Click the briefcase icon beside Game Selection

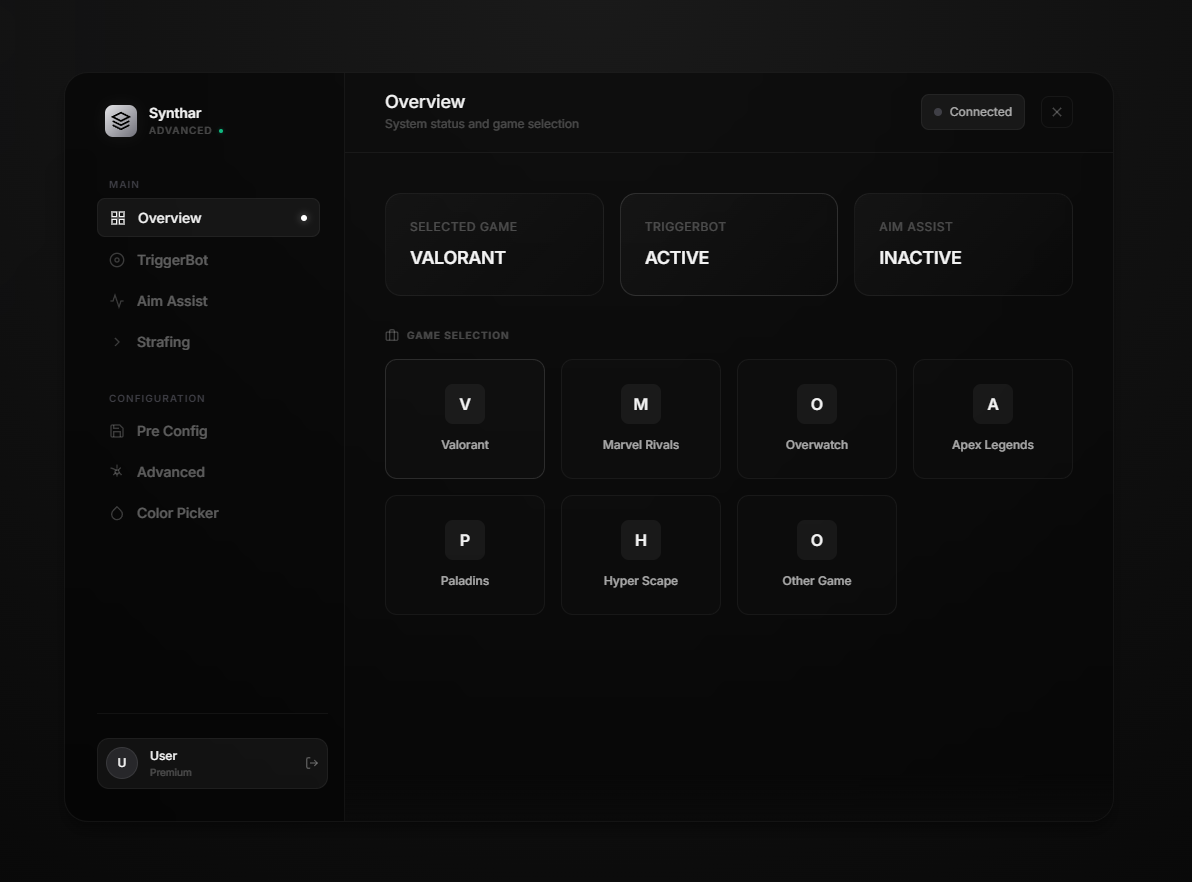[389, 335]
